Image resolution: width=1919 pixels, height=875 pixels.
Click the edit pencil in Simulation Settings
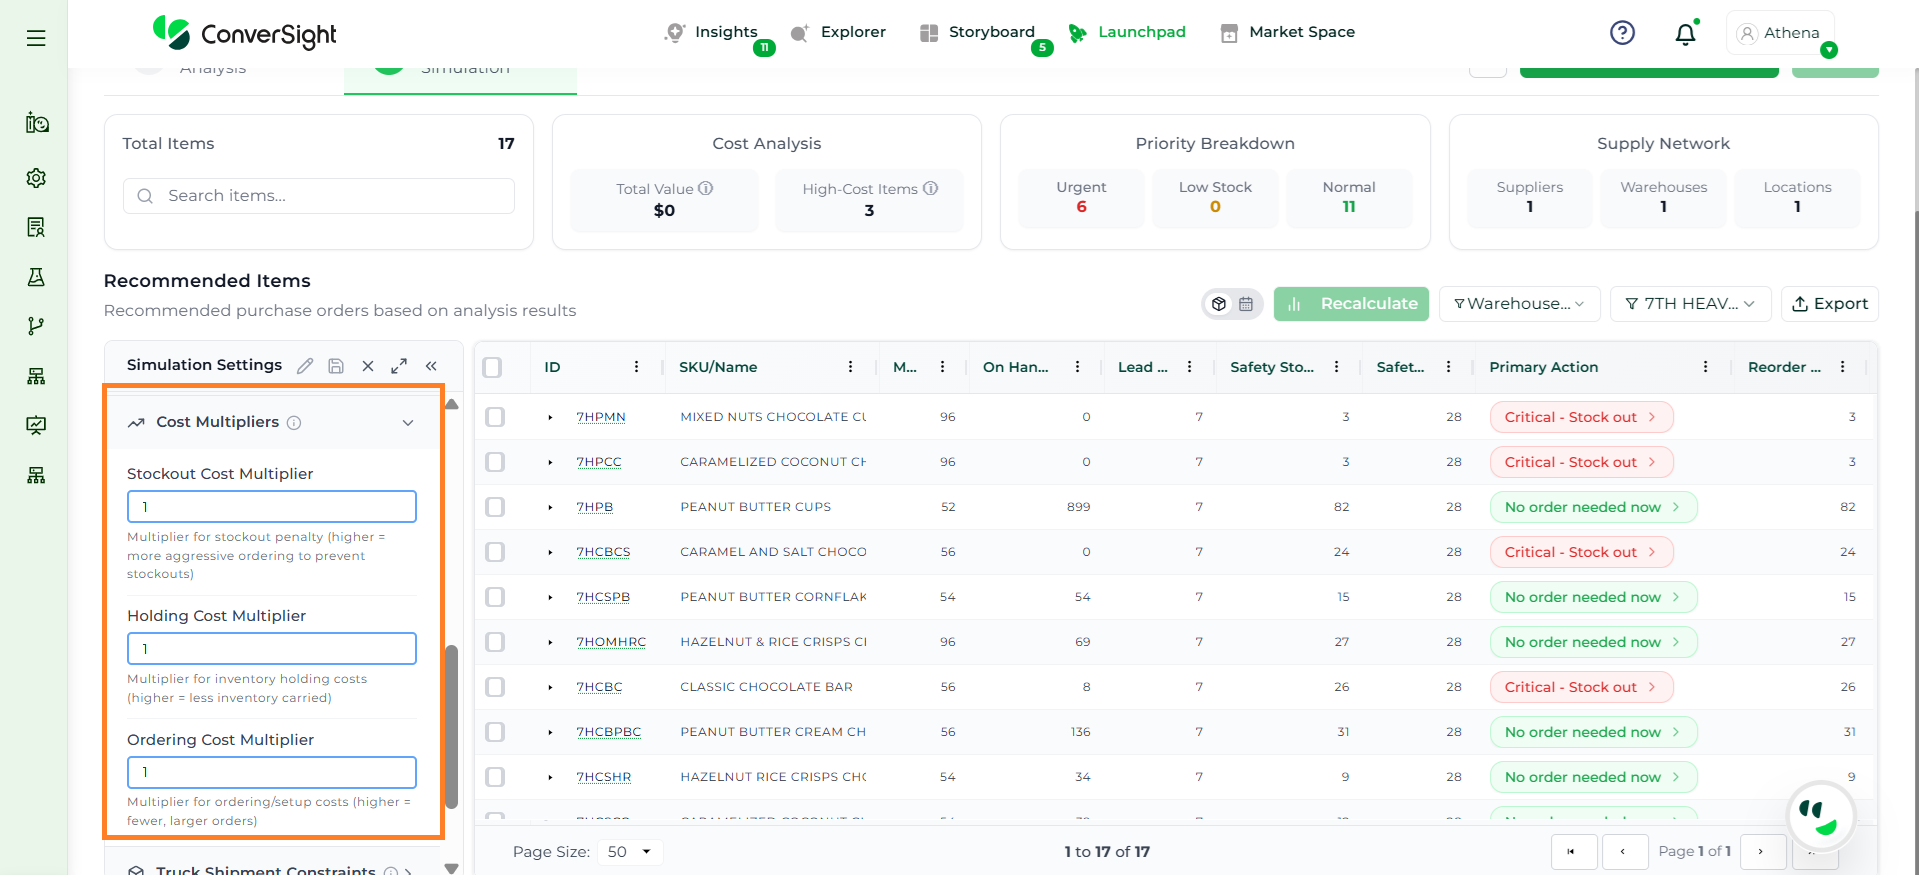point(305,366)
